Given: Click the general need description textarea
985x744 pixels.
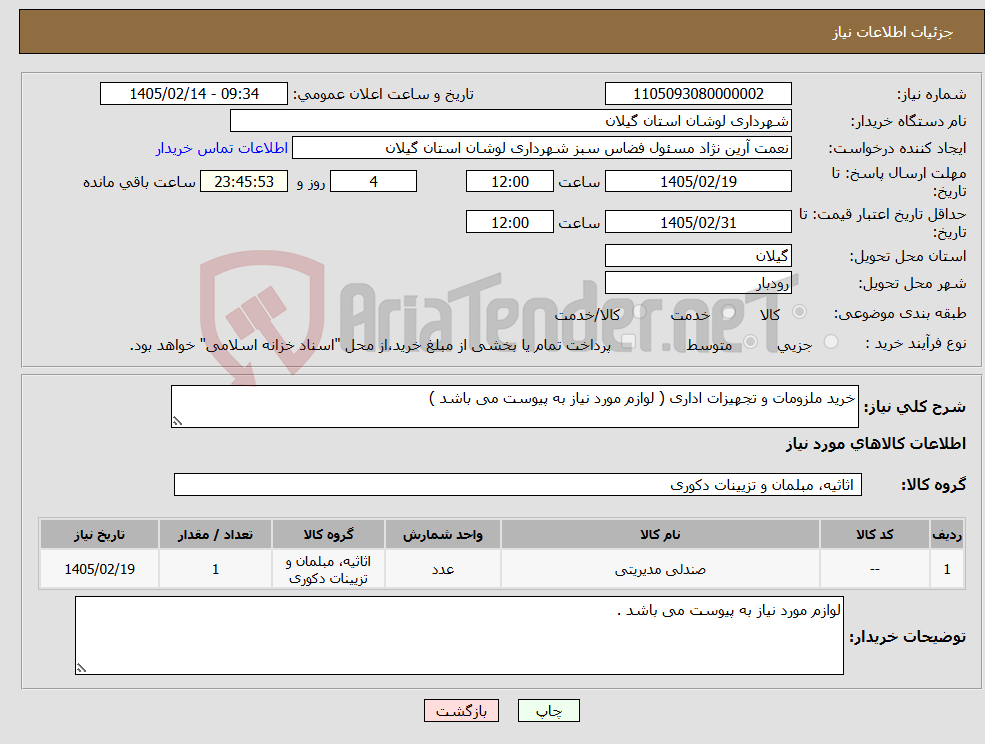Looking at the screenshot, I should pyautogui.click(x=514, y=407).
